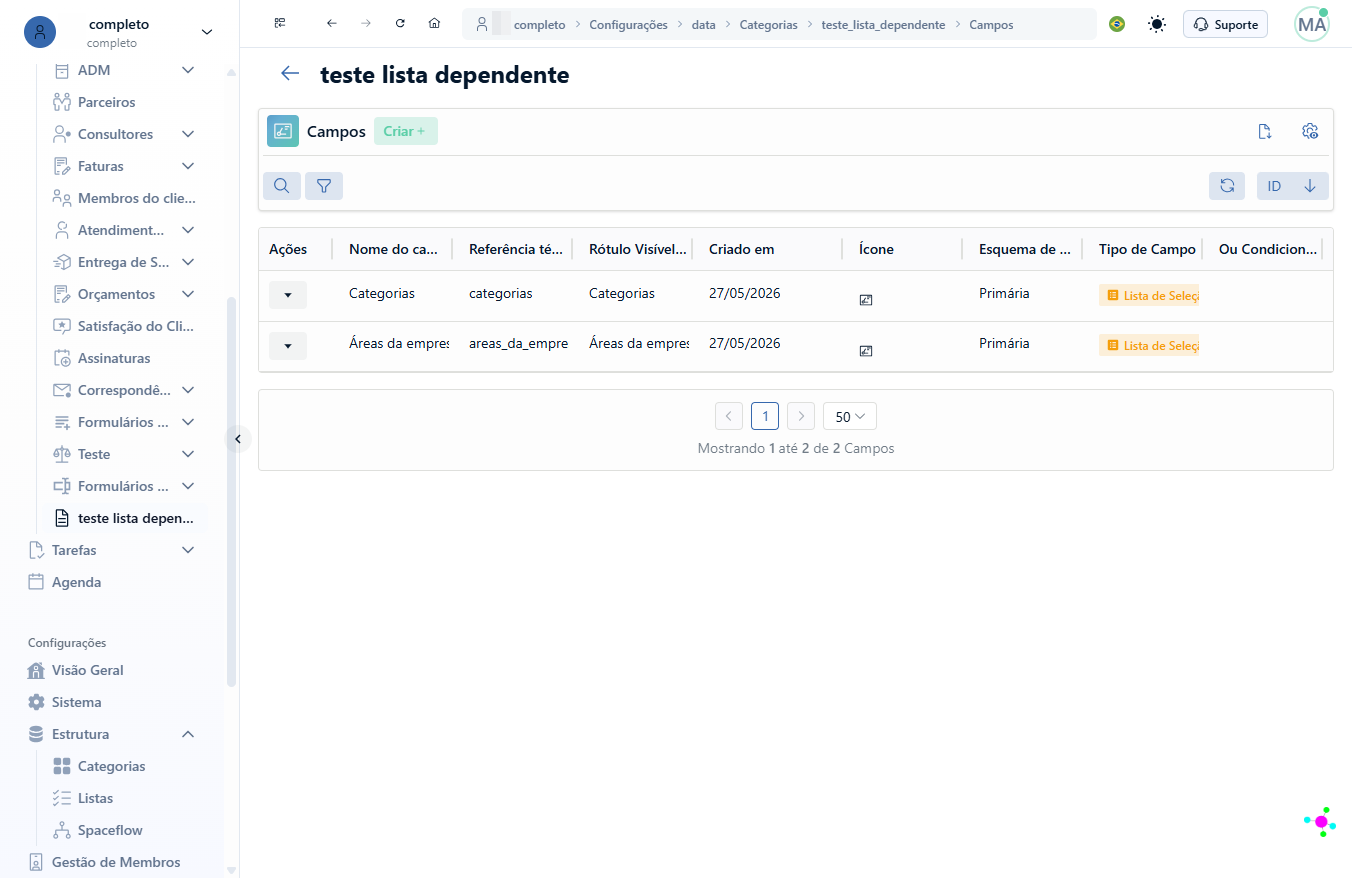The width and height of the screenshot is (1352, 878).
Task: Open Sistema in the sidebar
Action: pyautogui.click(x=77, y=702)
